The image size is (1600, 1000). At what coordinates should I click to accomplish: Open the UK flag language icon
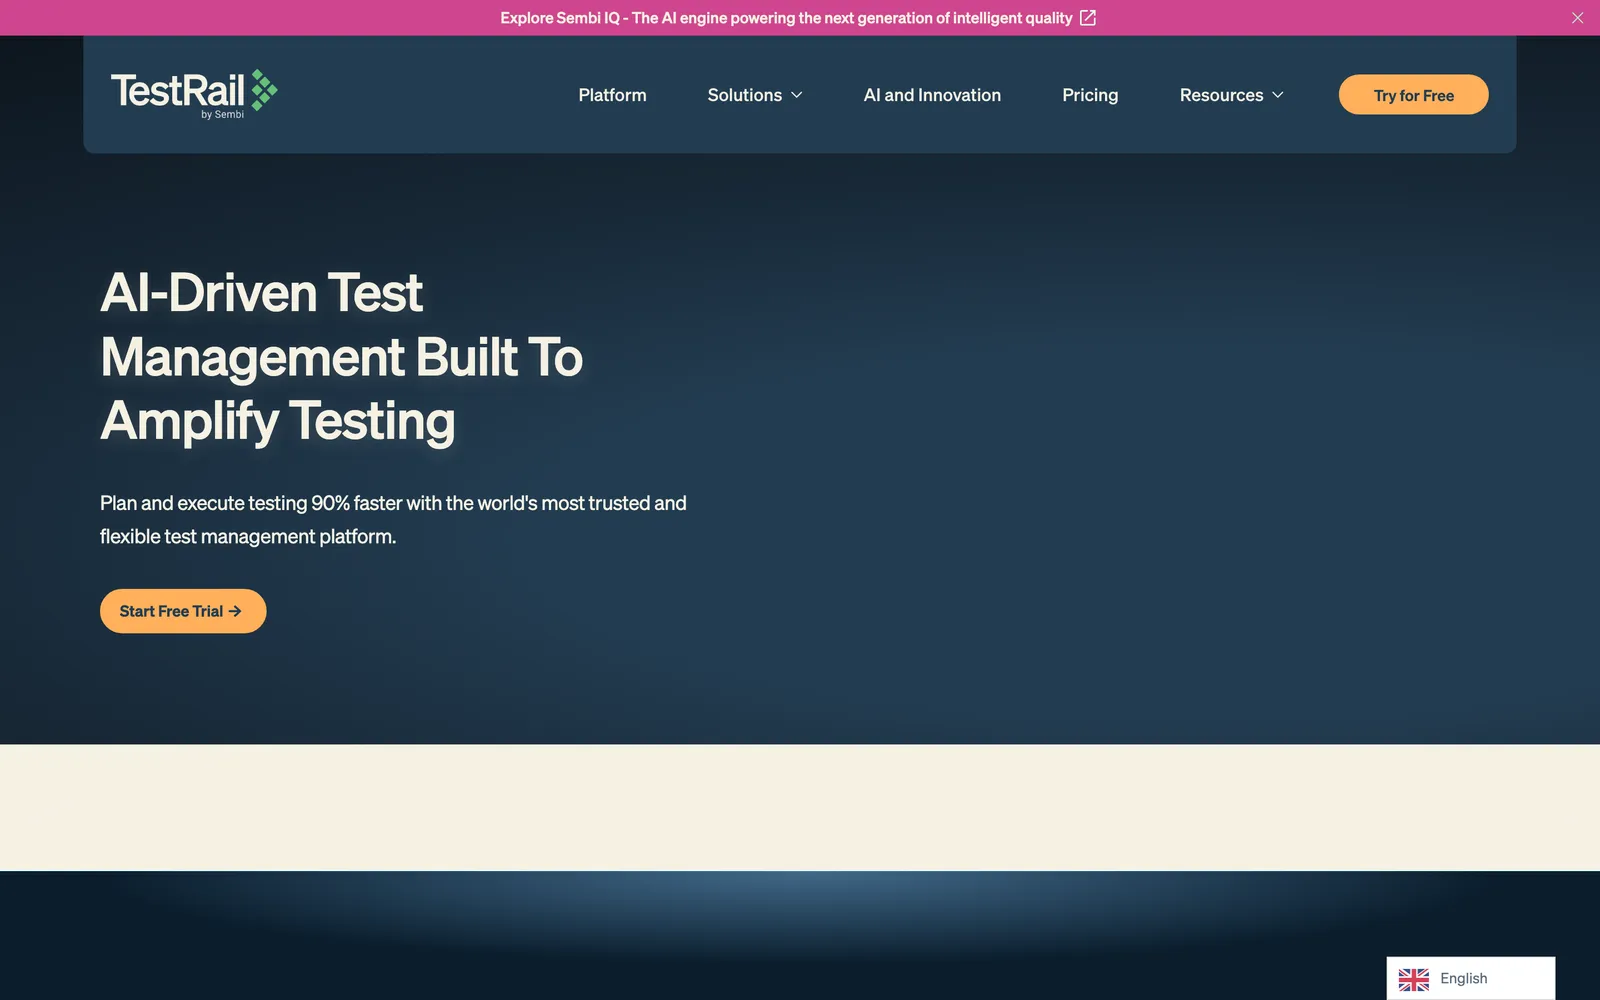coord(1413,979)
